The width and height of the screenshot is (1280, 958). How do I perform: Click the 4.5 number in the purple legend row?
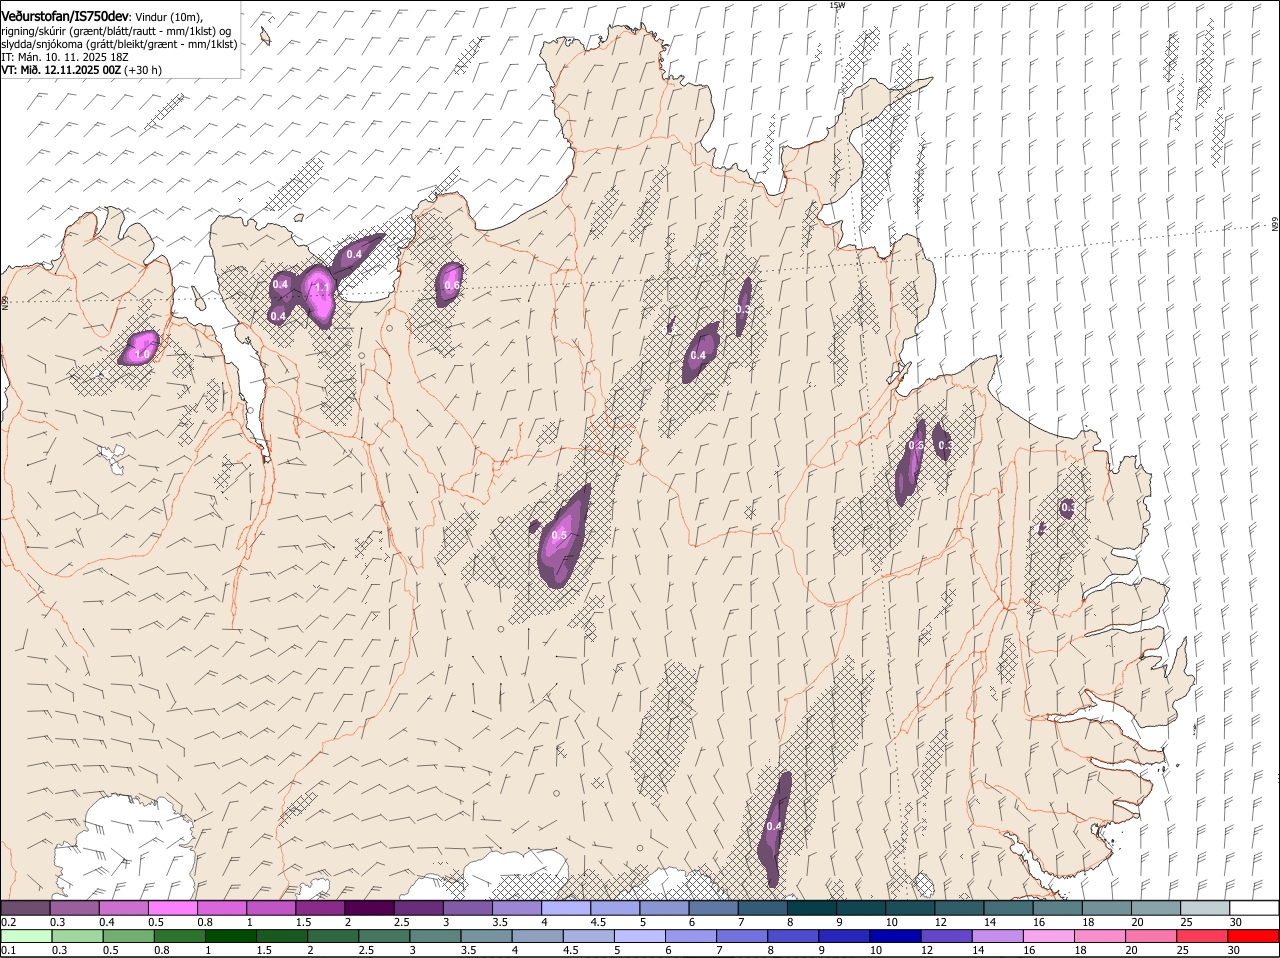click(x=598, y=922)
